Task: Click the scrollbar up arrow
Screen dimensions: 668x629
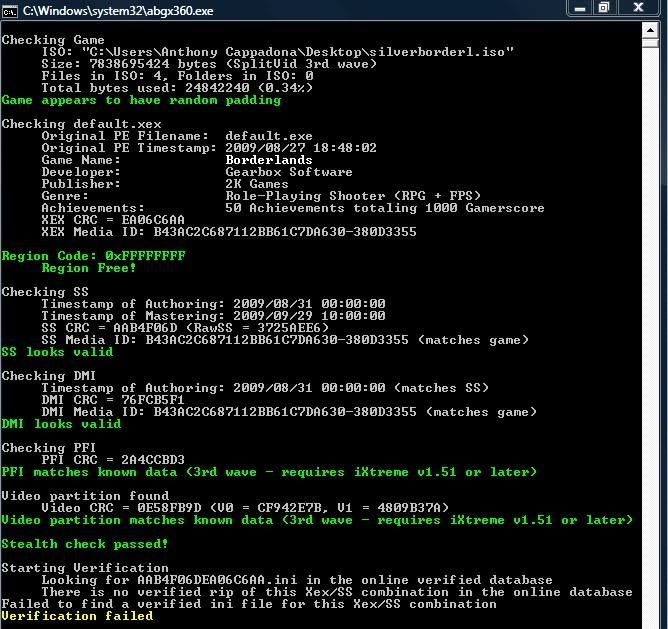Action: (650, 30)
